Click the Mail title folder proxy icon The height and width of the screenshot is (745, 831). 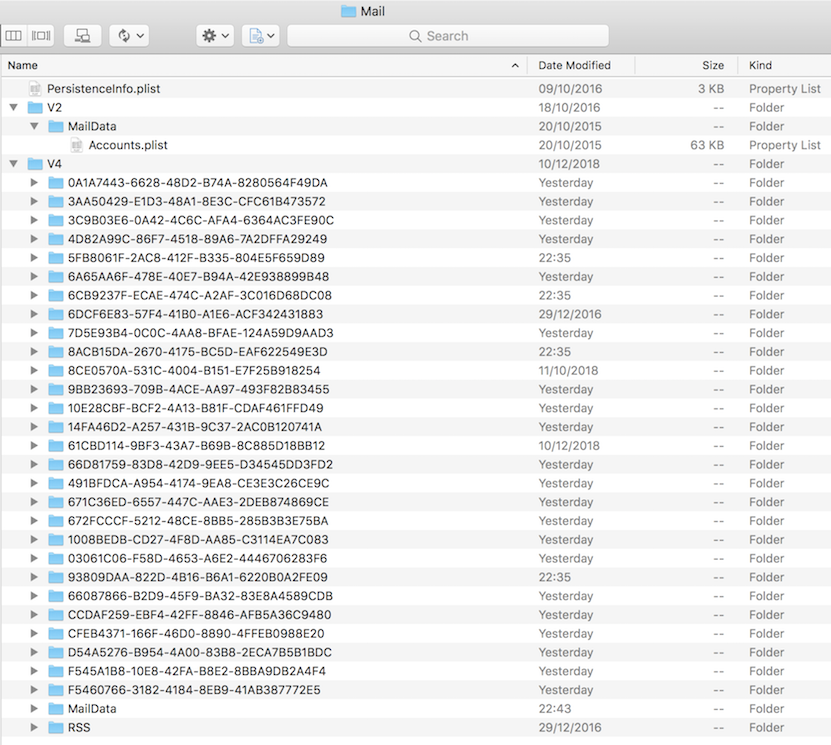click(x=348, y=11)
